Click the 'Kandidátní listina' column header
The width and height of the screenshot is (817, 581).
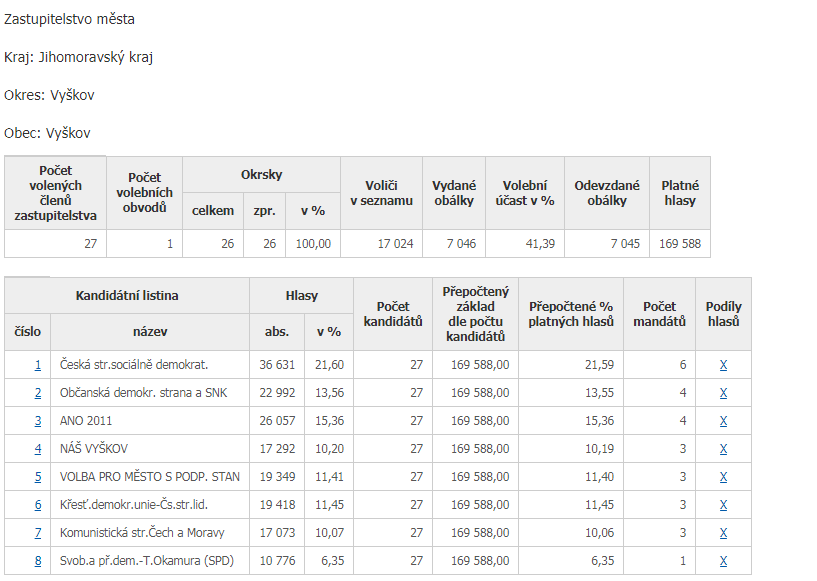tap(127, 296)
